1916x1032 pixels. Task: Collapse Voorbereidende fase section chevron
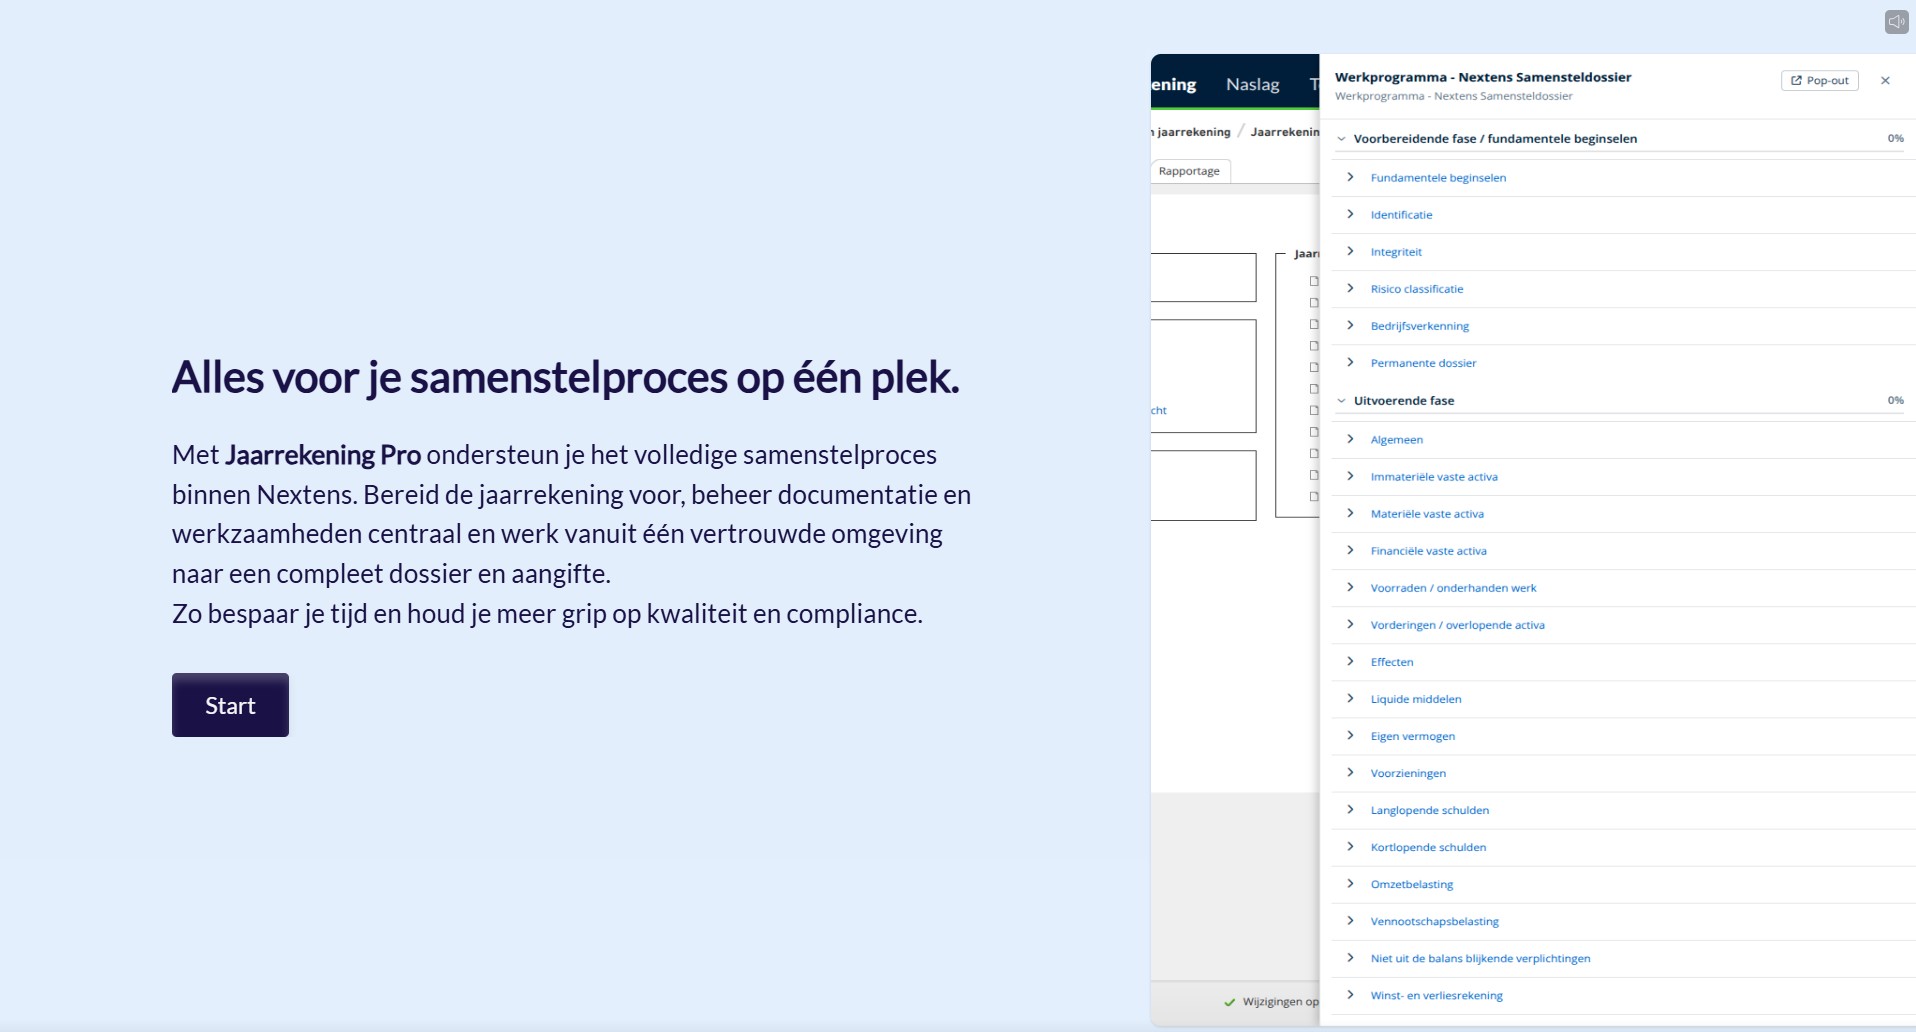(1341, 139)
